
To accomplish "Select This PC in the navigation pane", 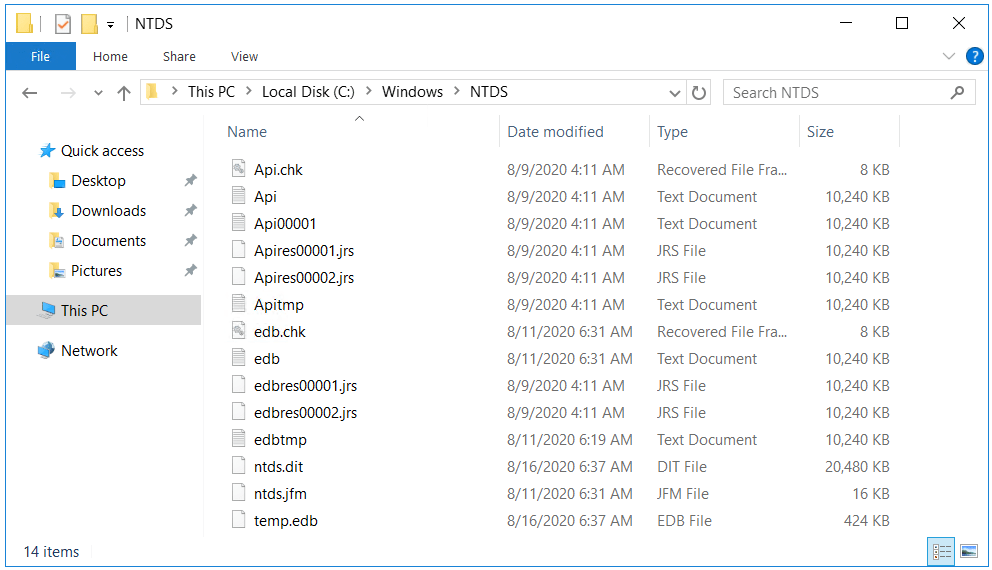I will [x=104, y=310].
